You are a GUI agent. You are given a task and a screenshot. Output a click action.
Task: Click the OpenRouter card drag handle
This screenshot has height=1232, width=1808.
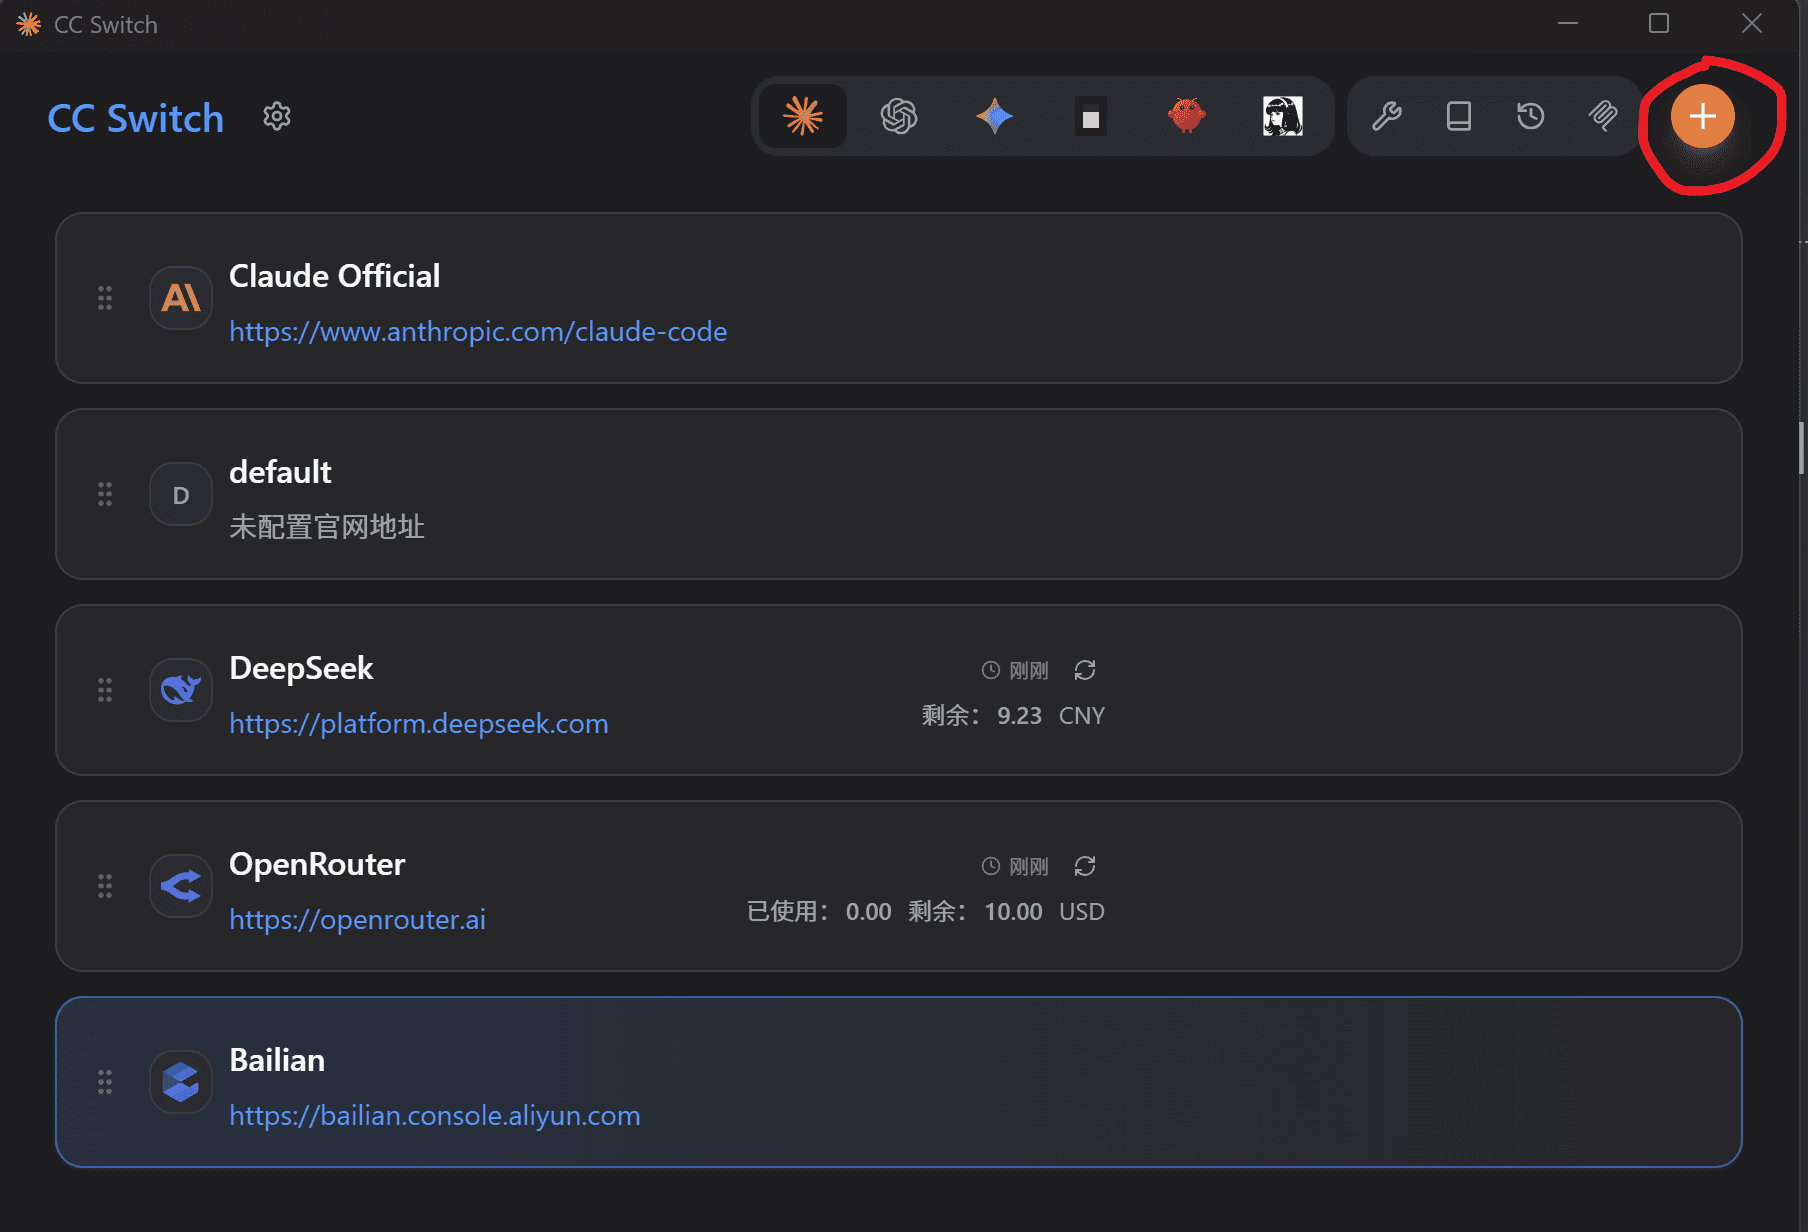(105, 886)
